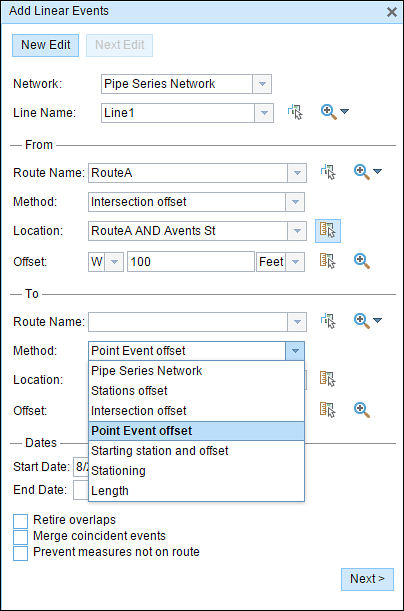Choose Pipe Series Network from method list
The height and width of the screenshot is (611, 404).
196,371
